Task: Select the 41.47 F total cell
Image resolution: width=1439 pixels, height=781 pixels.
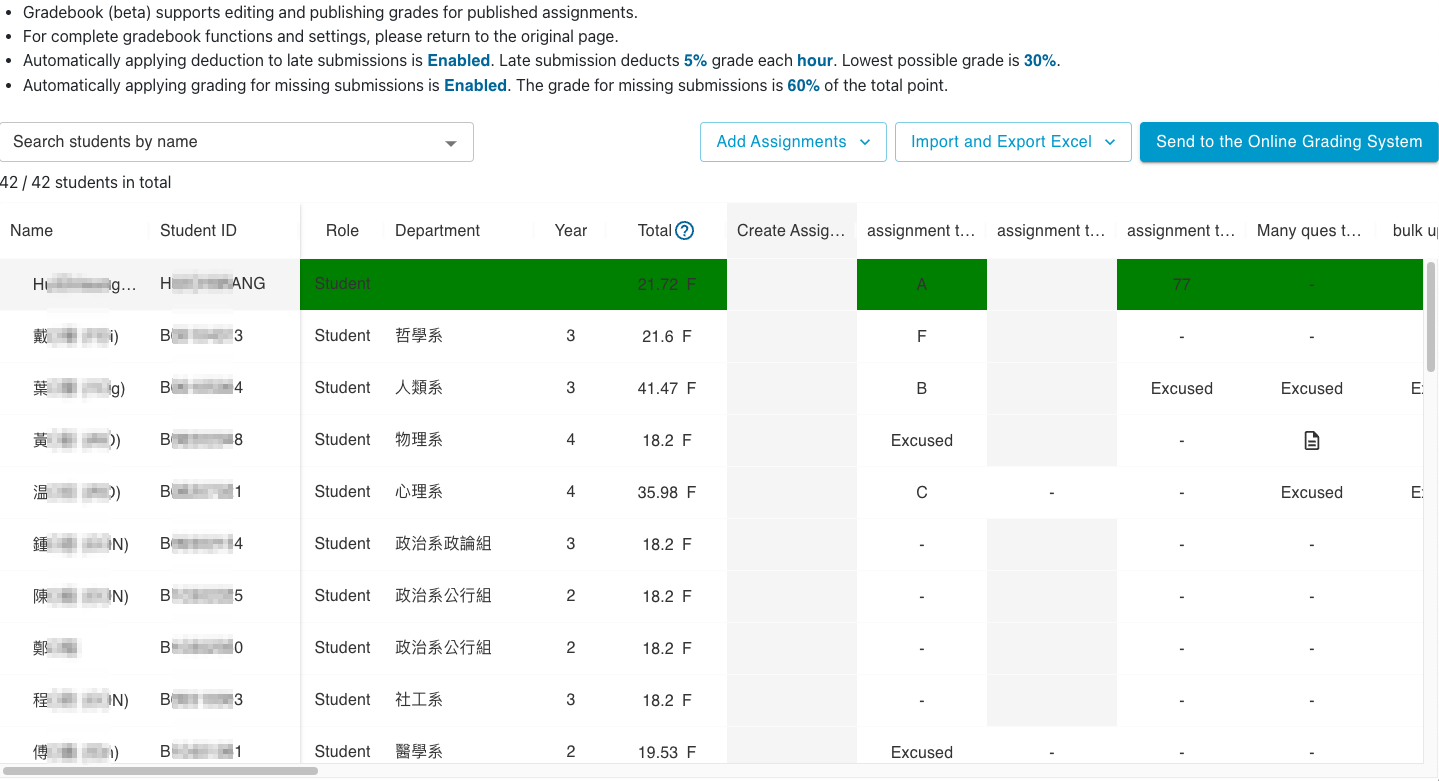Action: [x=665, y=388]
